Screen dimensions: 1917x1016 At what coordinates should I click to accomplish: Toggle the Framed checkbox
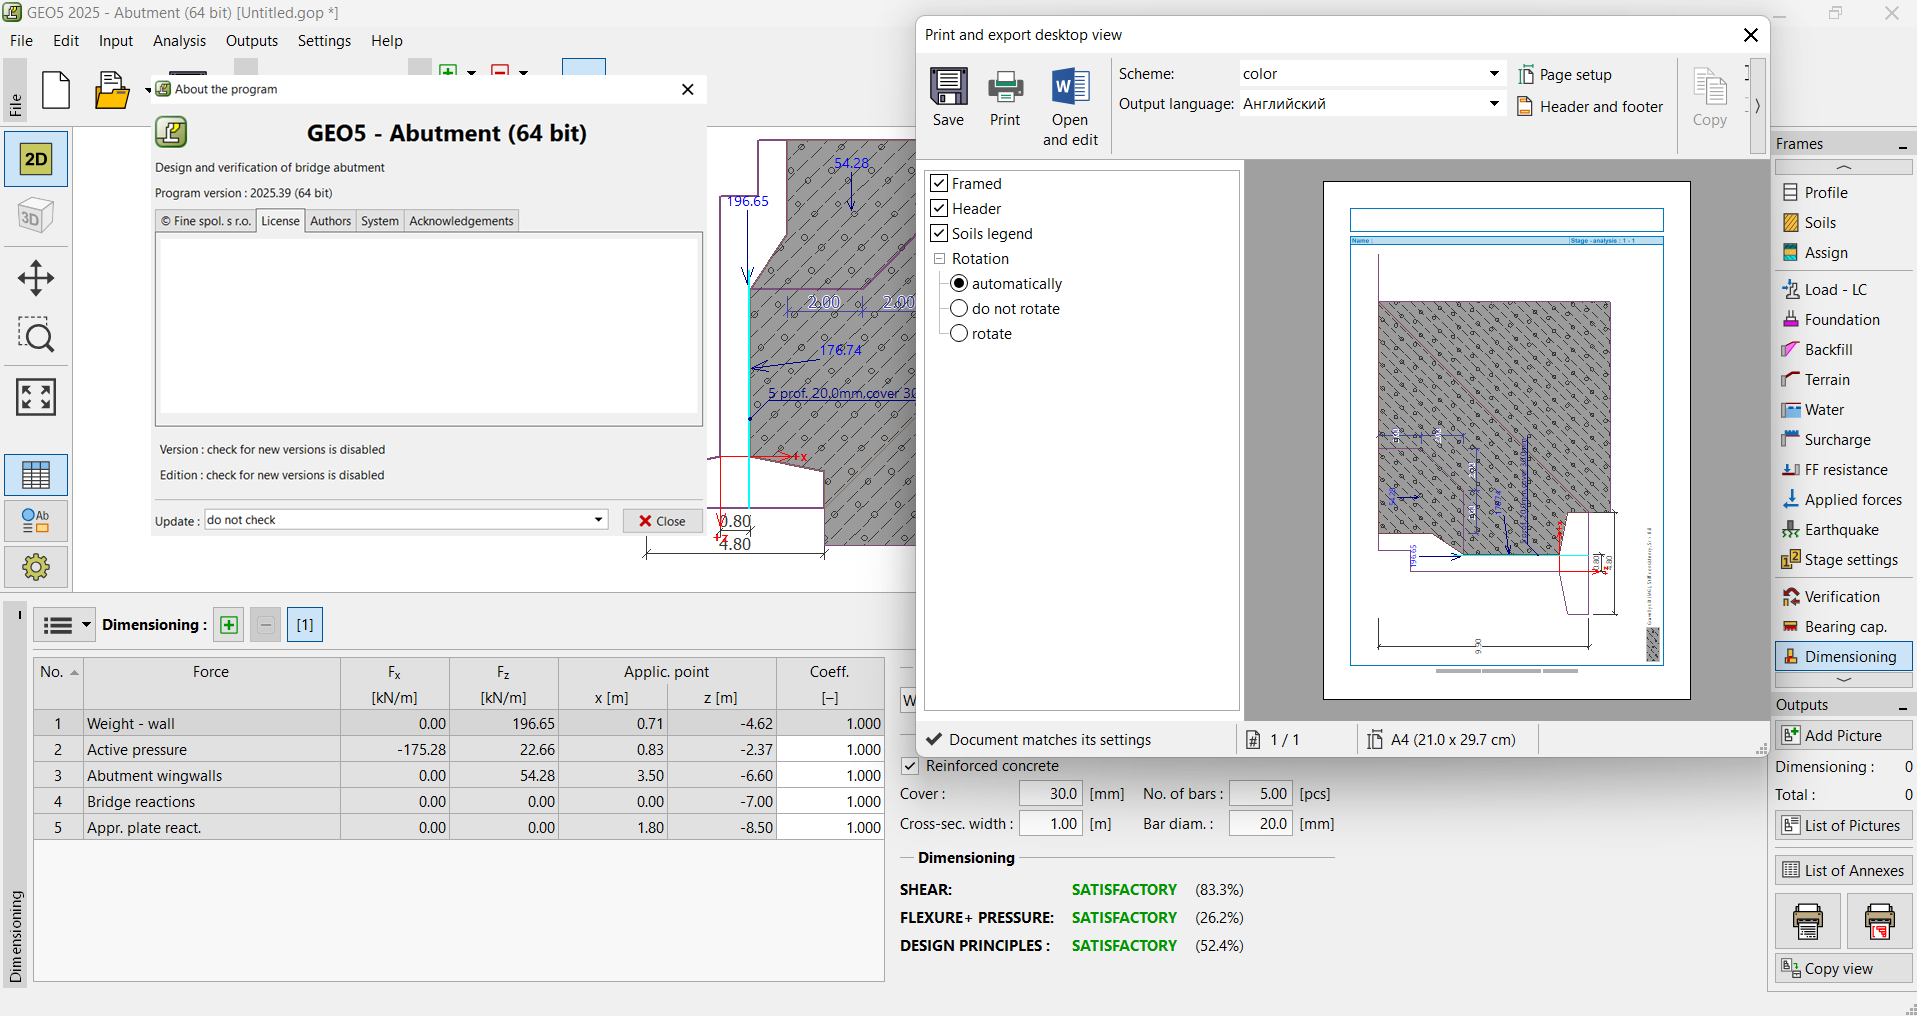pyautogui.click(x=939, y=183)
